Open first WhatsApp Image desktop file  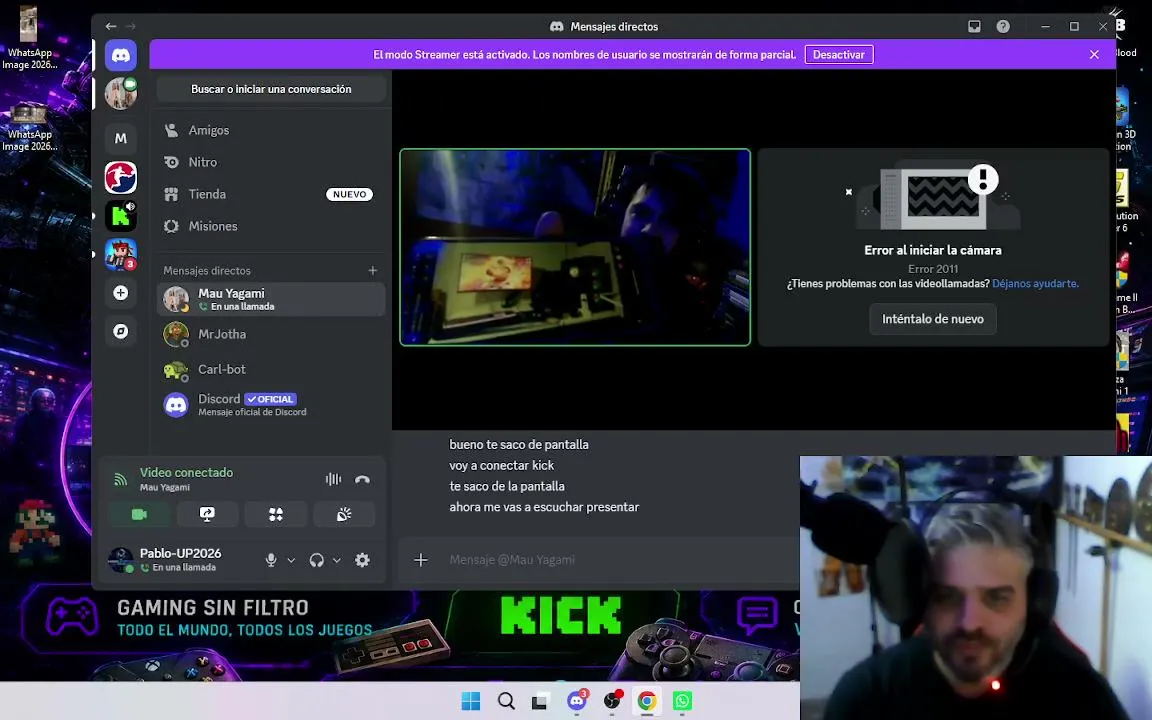click(x=29, y=38)
